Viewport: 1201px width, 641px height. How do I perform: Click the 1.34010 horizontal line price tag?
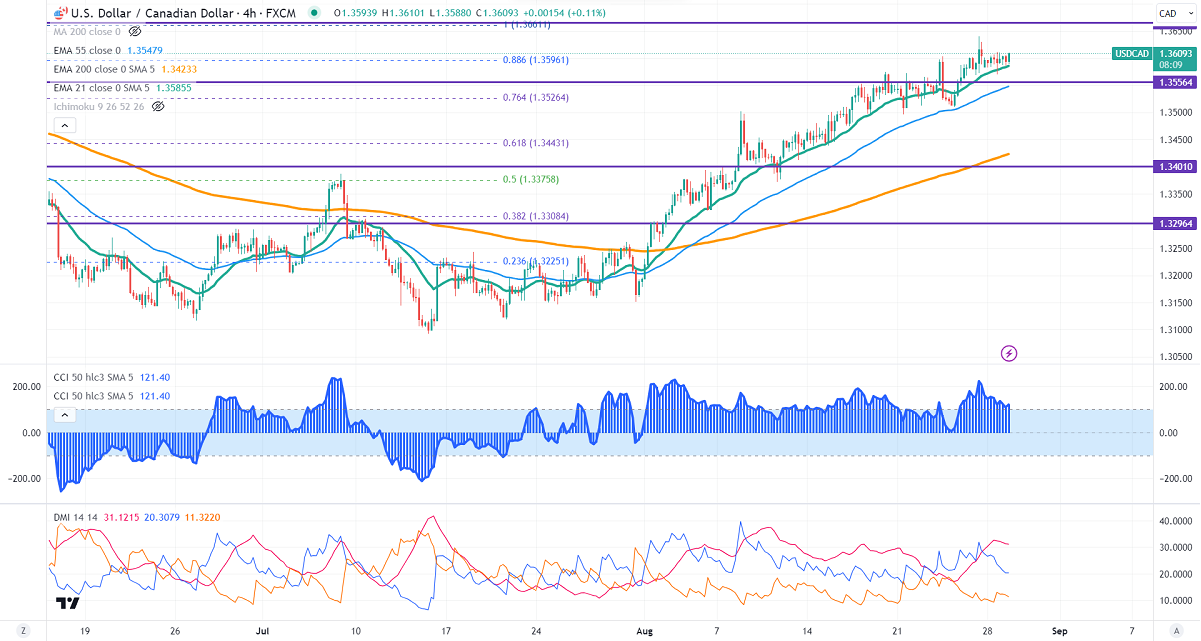1174,167
